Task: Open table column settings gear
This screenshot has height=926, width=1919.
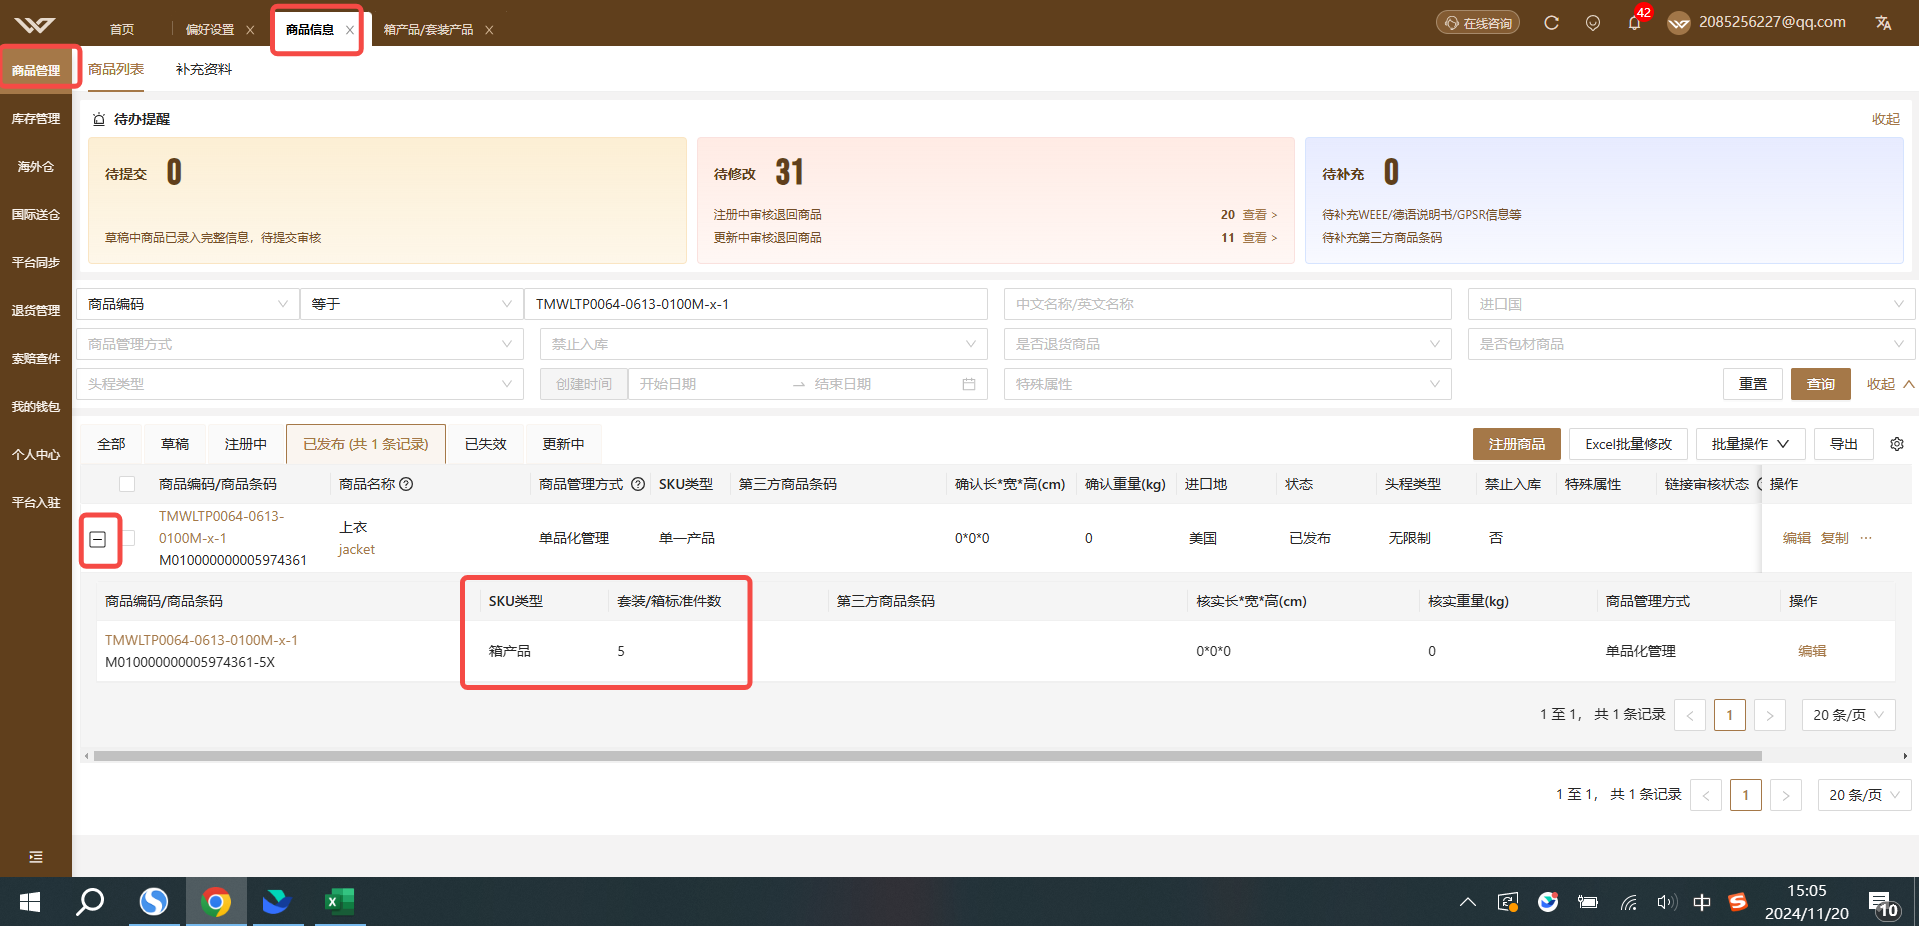Action: point(1897,444)
